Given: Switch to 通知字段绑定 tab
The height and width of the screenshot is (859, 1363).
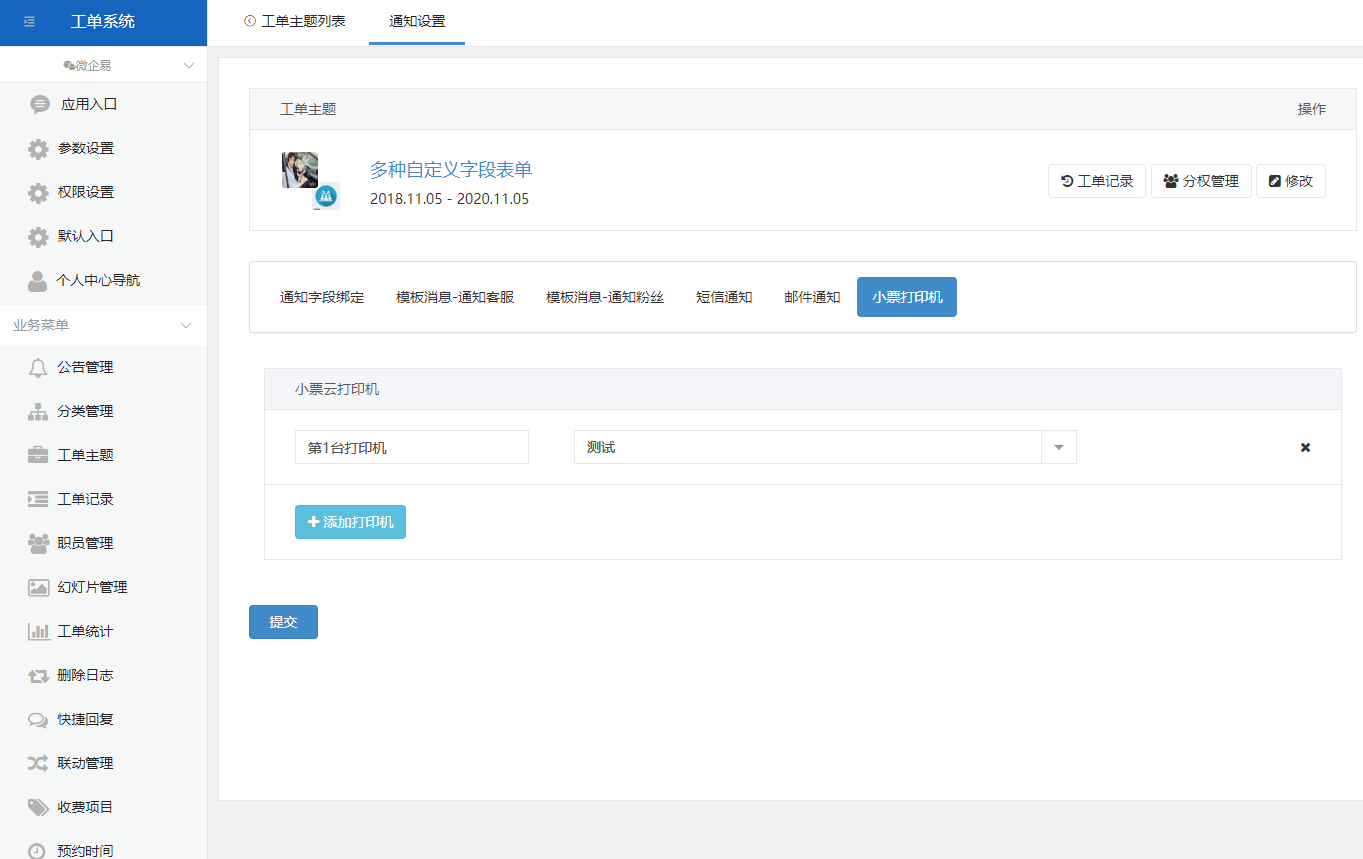Looking at the screenshot, I should point(322,297).
